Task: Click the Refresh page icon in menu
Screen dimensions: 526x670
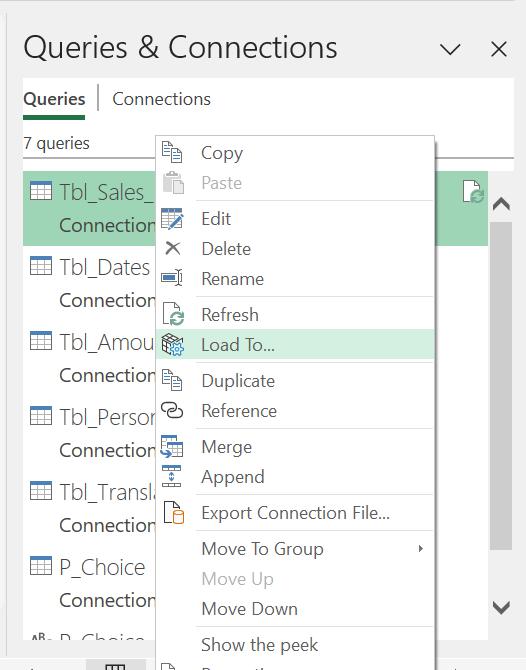Action: click(x=173, y=314)
